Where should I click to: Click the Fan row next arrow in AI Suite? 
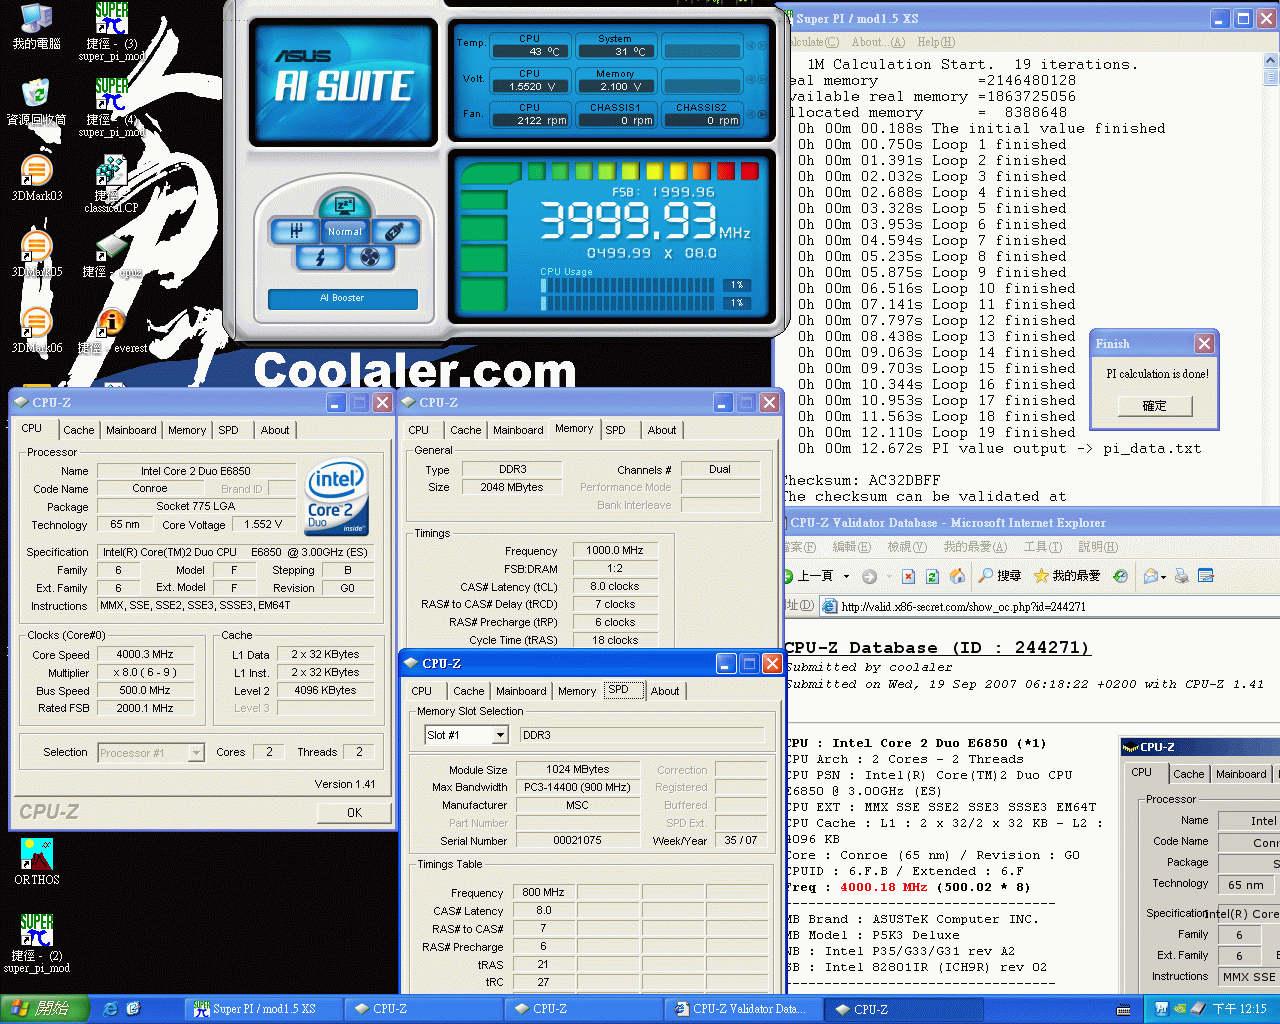762,114
